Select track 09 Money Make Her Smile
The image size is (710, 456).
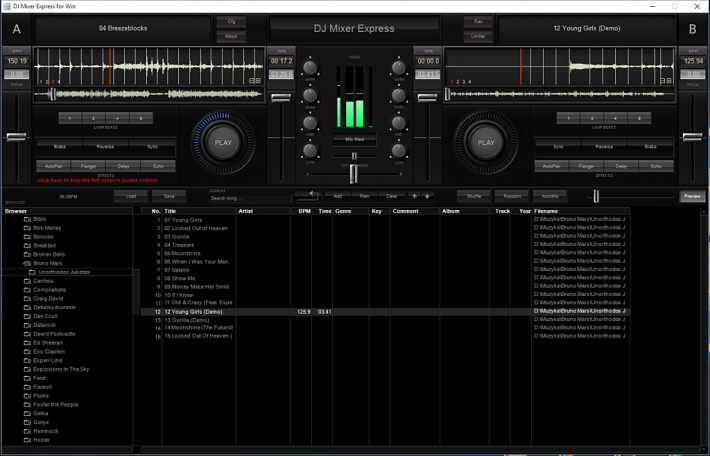pyautogui.click(x=197, y=287)
